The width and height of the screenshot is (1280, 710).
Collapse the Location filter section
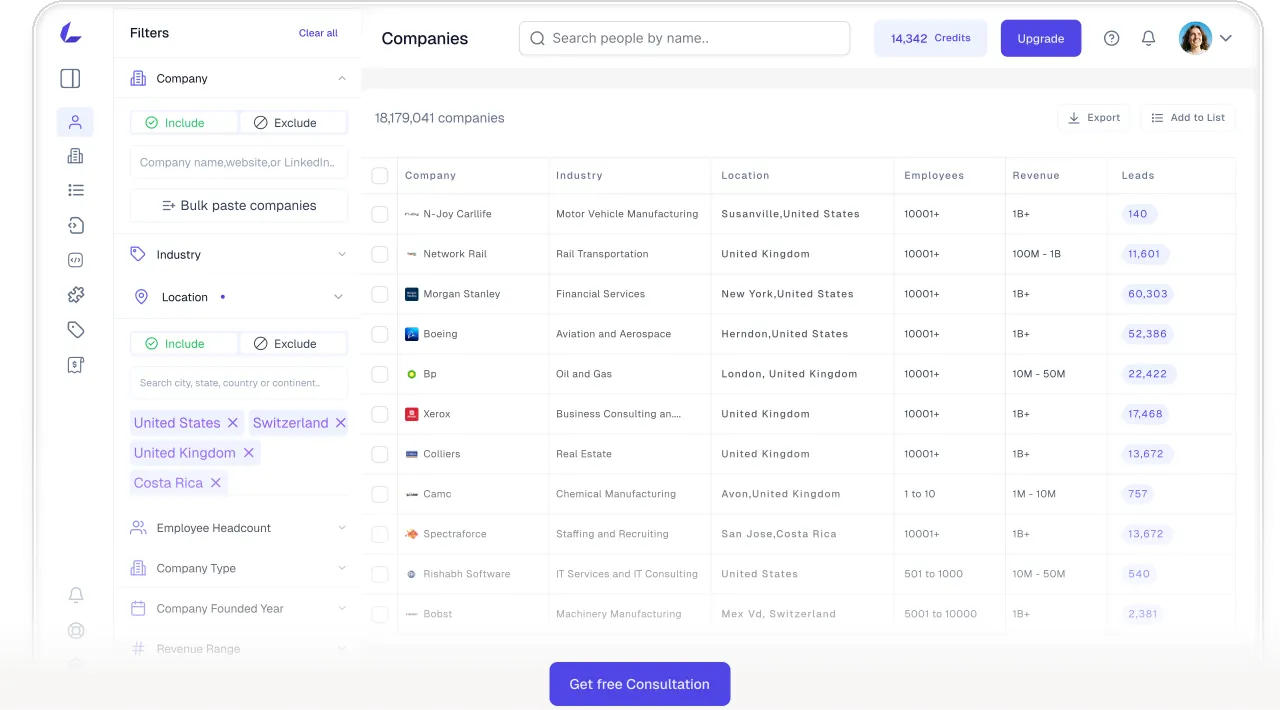tap(338, 297)
